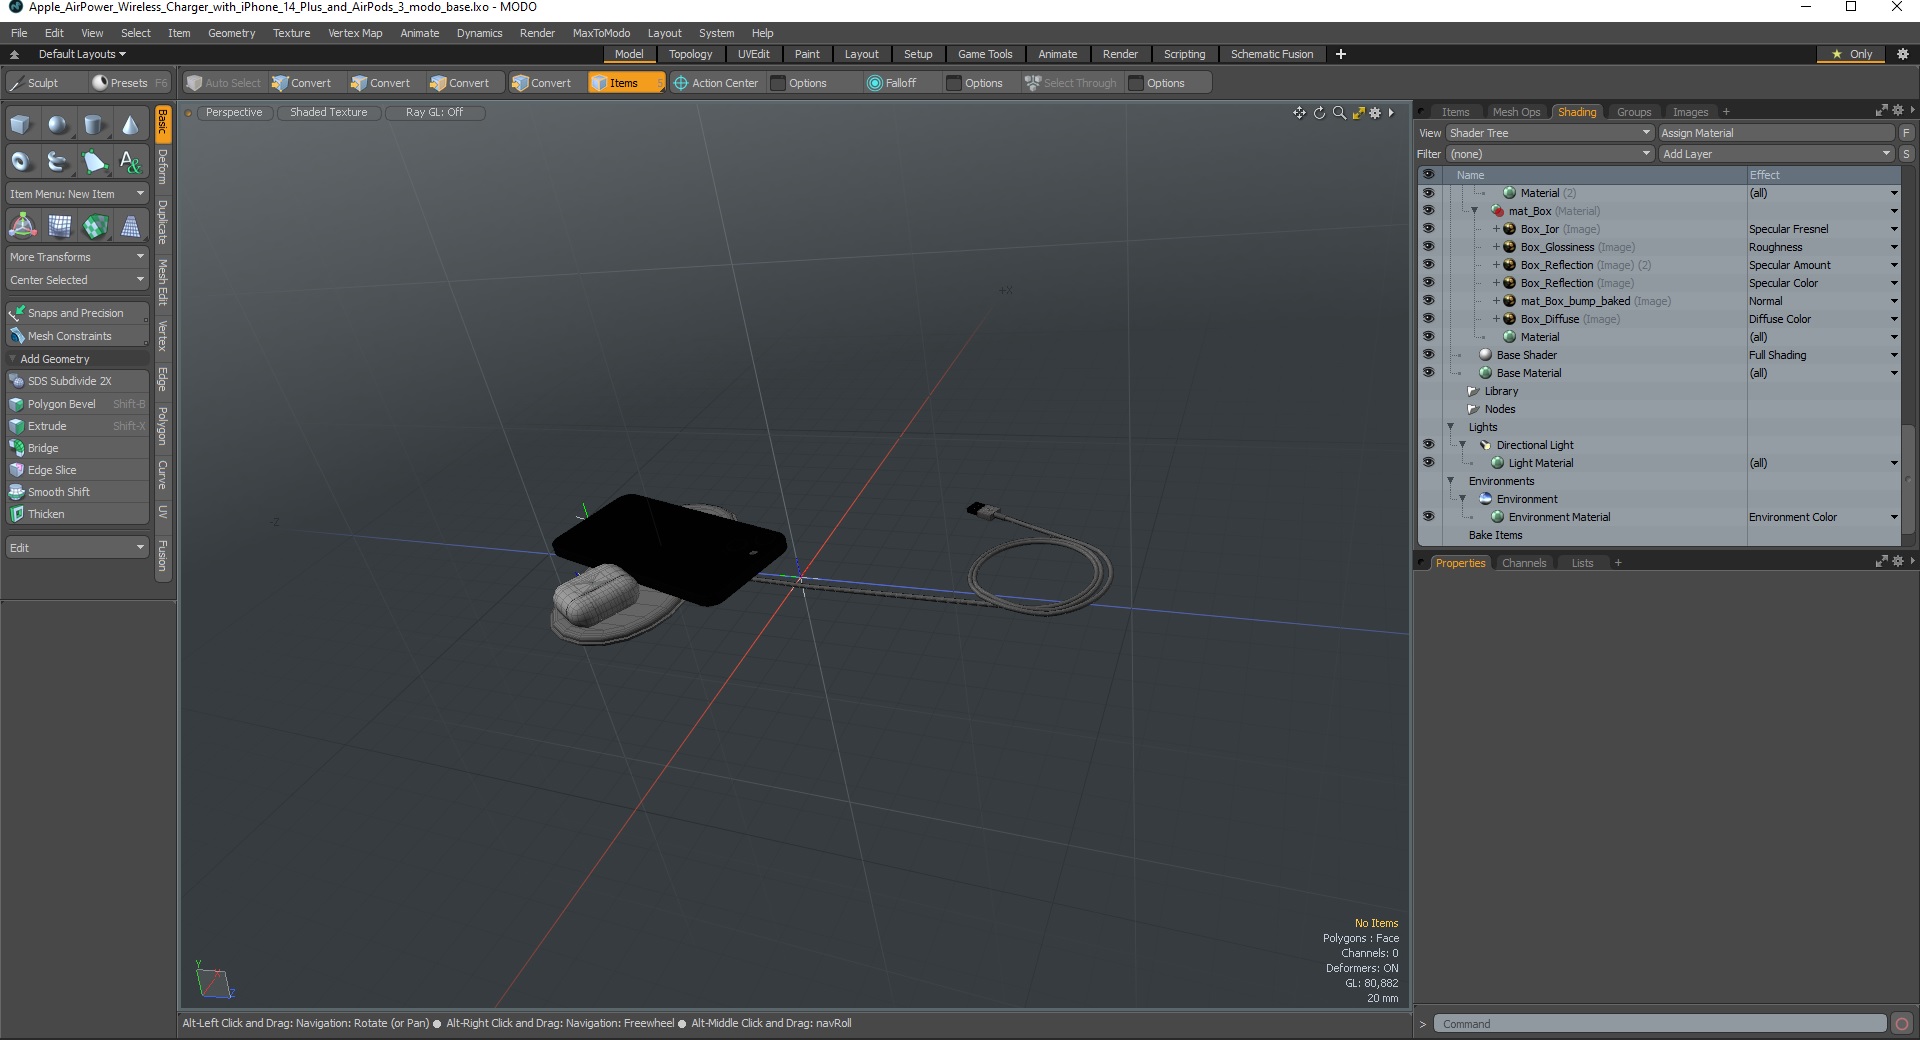The image size is (1920, 1040).
Task: Select the Cylinder primitive tool
Action: pyautogui.click(x=94, y=125)
